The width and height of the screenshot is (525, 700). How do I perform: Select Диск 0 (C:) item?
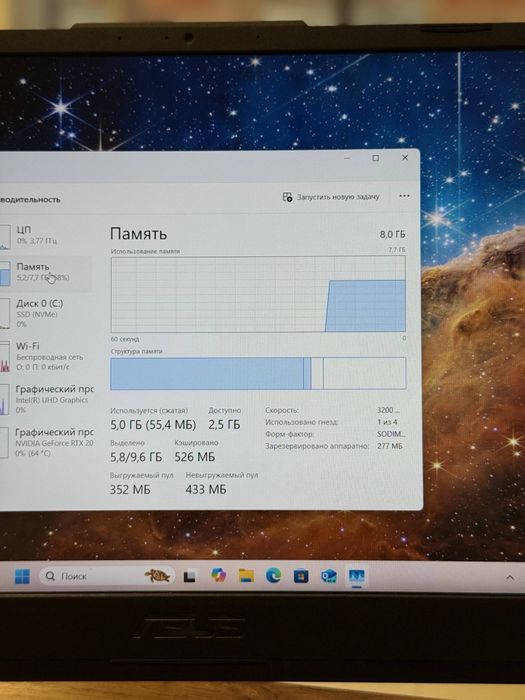(x=46, y=313)
